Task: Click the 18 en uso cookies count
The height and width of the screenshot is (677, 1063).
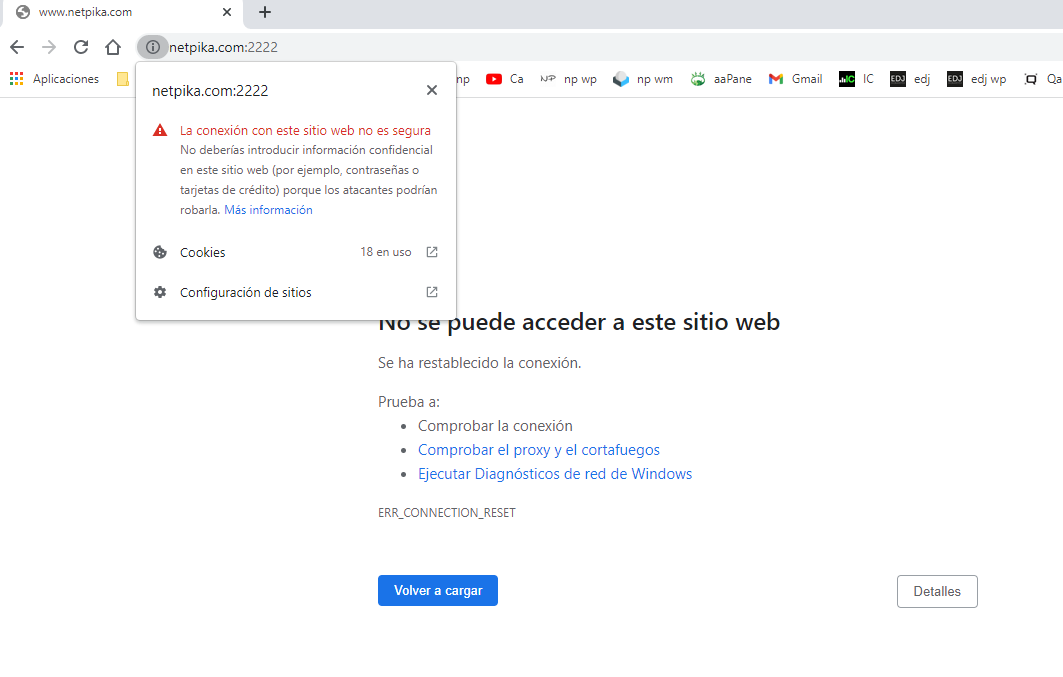Action: click(x=386, y=252)
